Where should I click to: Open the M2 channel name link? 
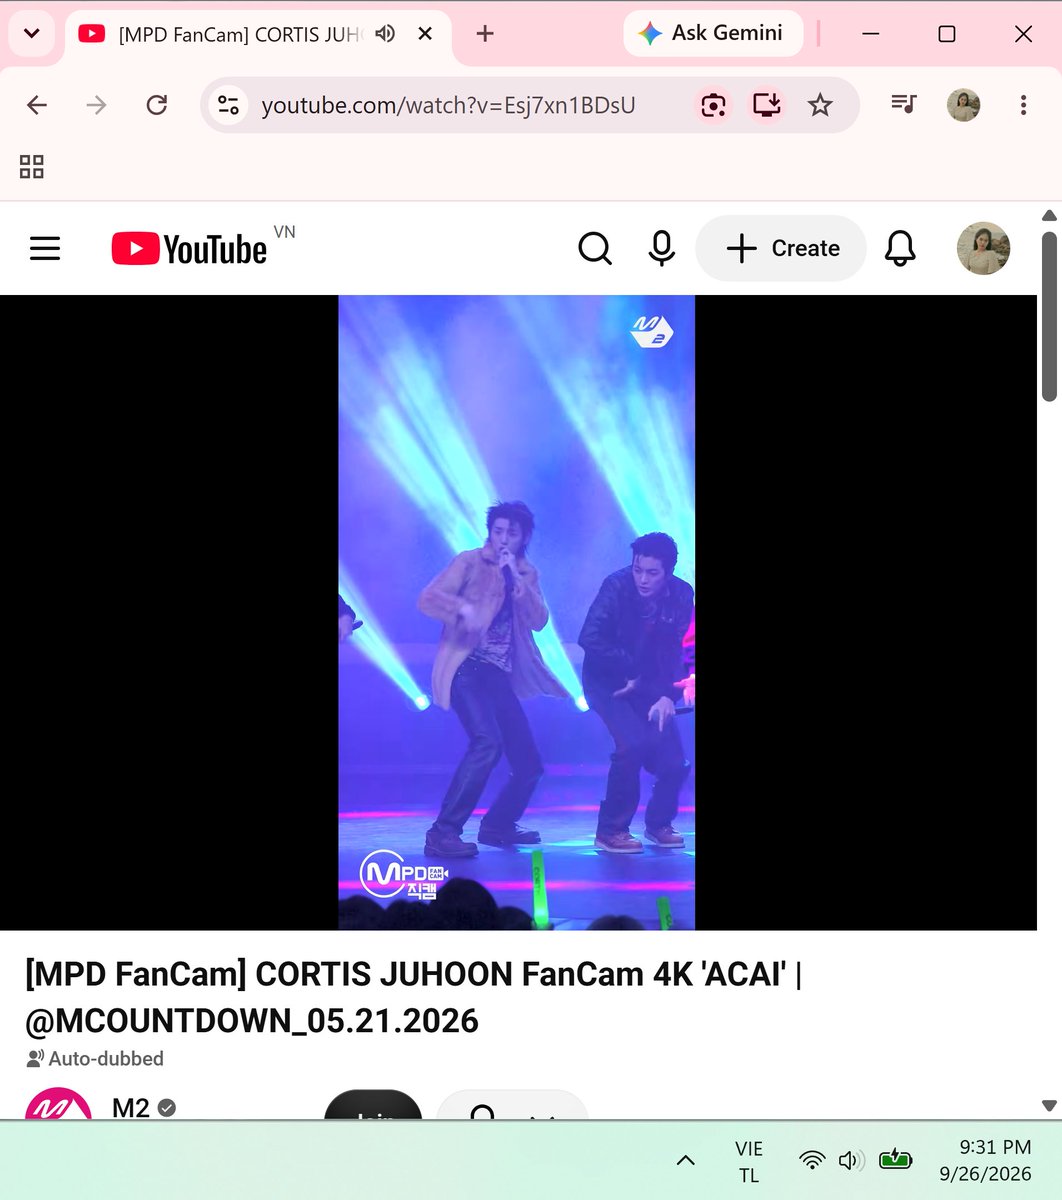click(131, 1107)
